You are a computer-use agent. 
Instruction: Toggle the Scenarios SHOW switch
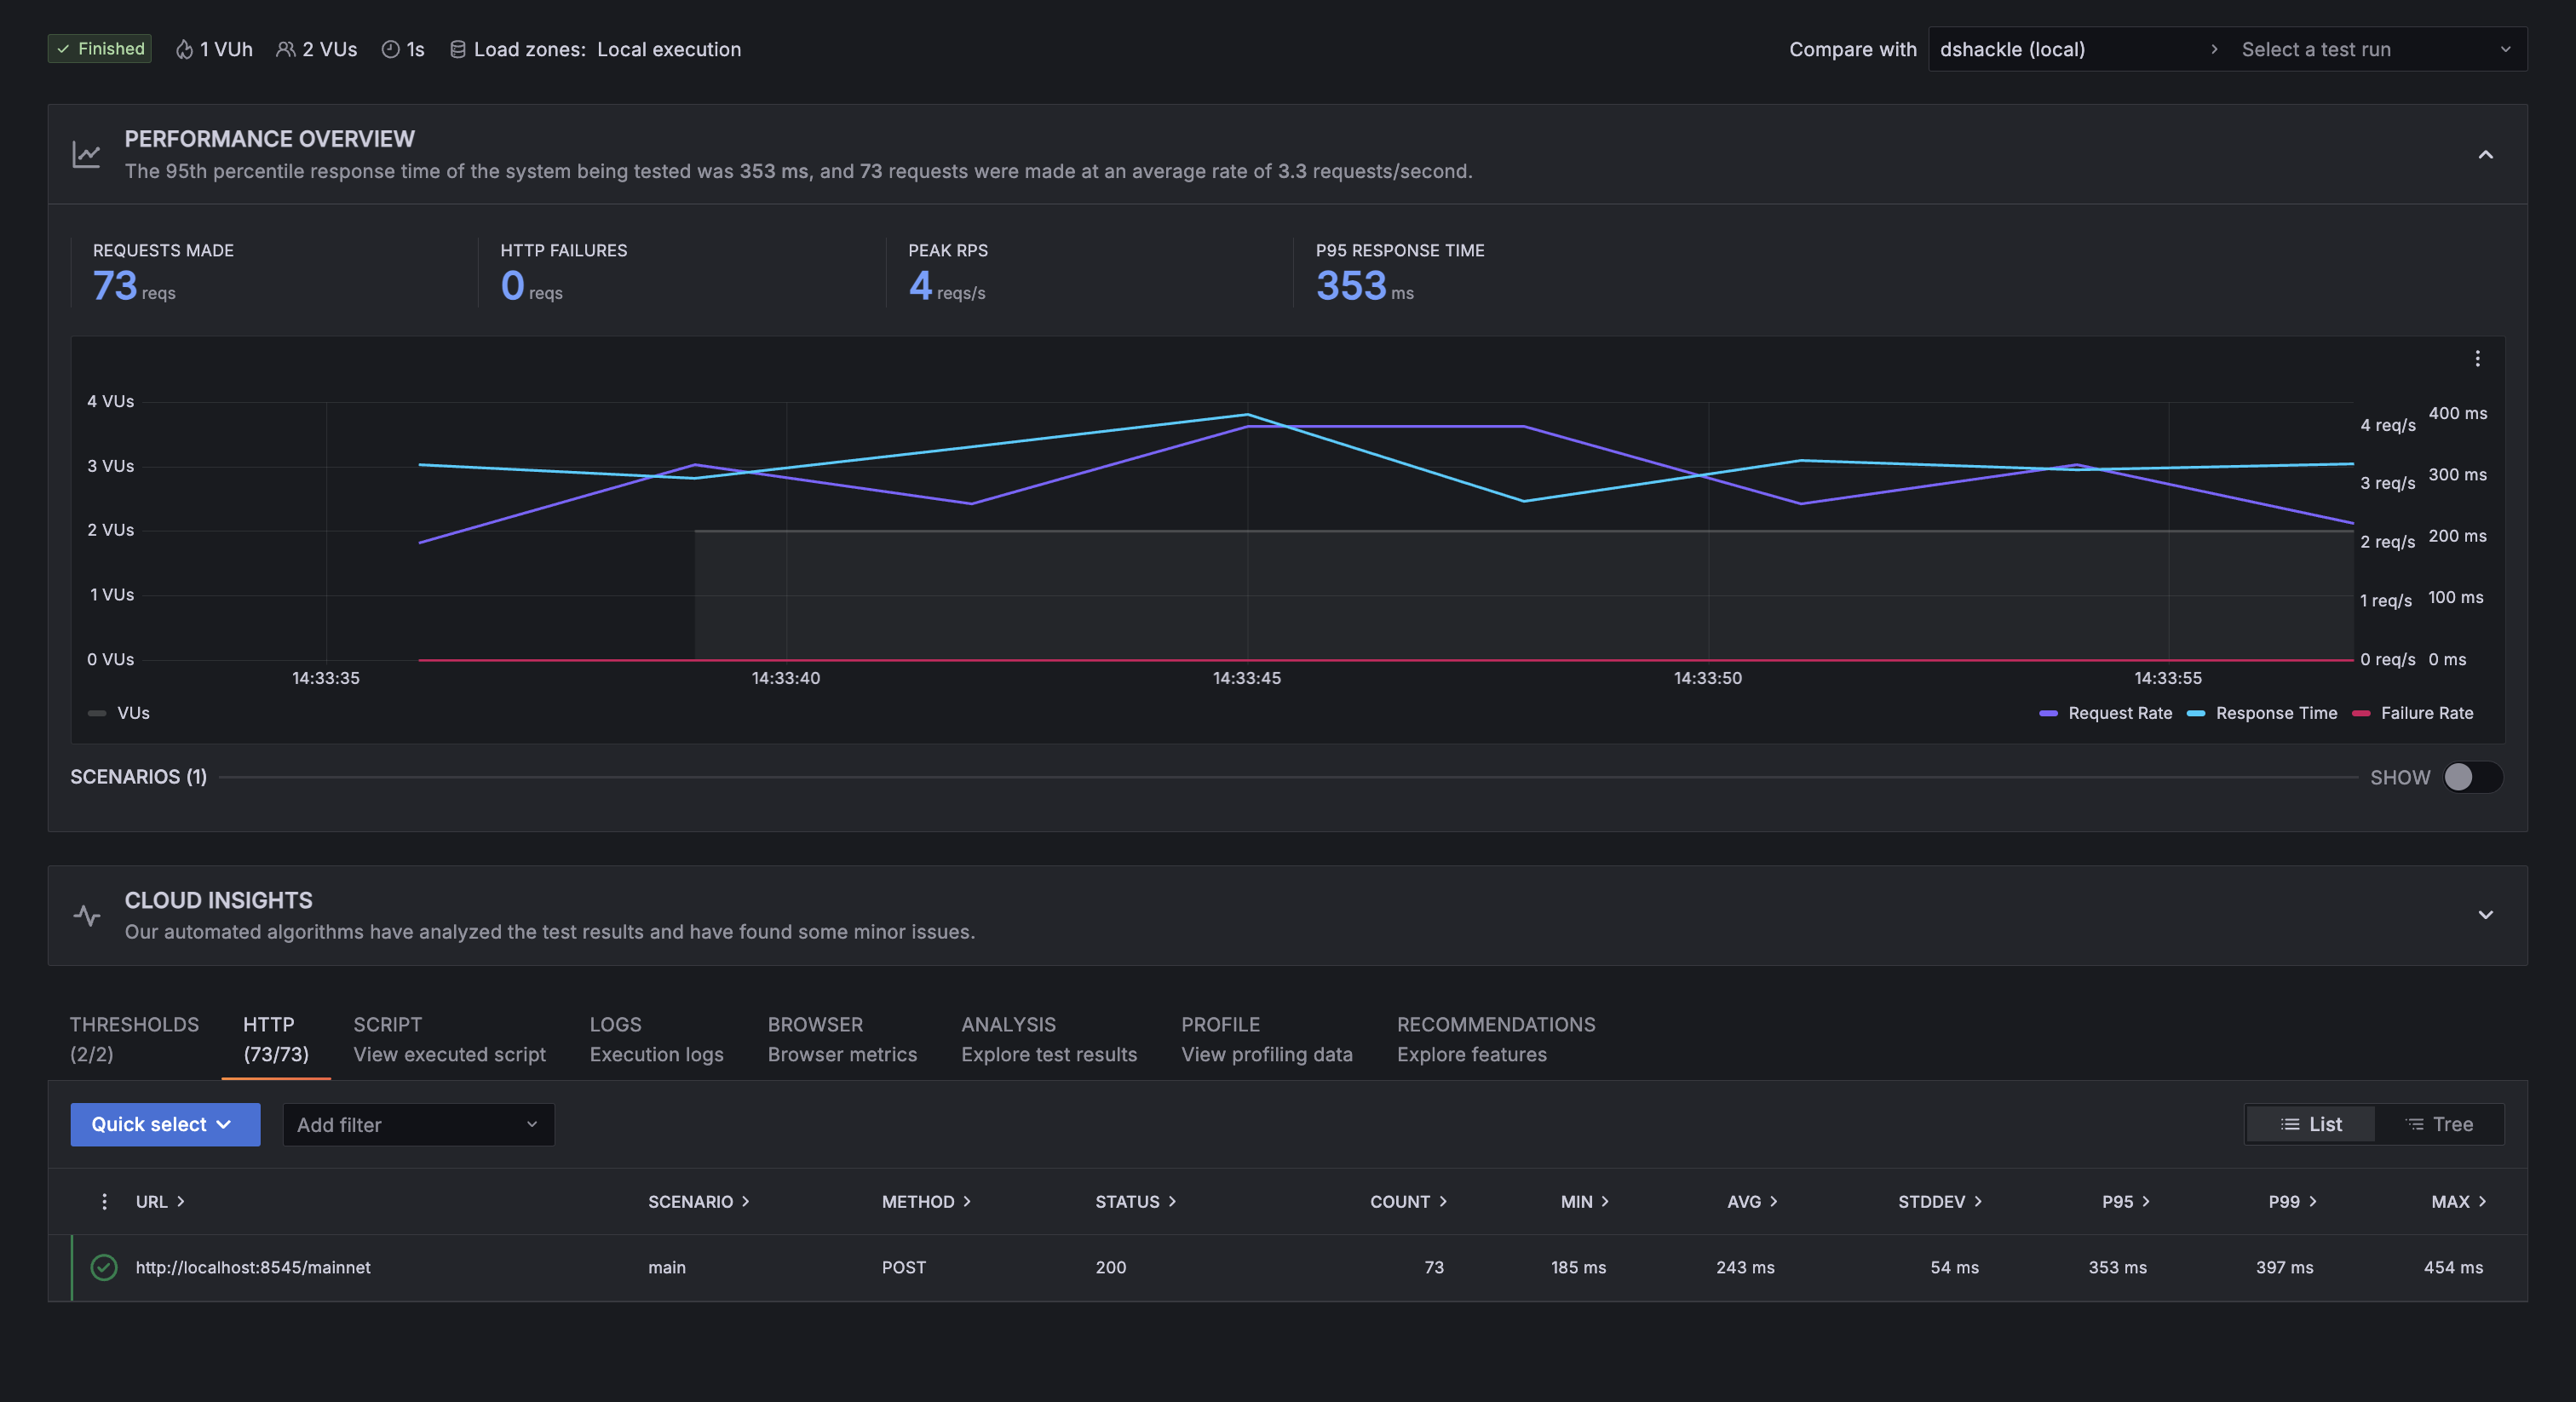click(x=2472, y=777)
